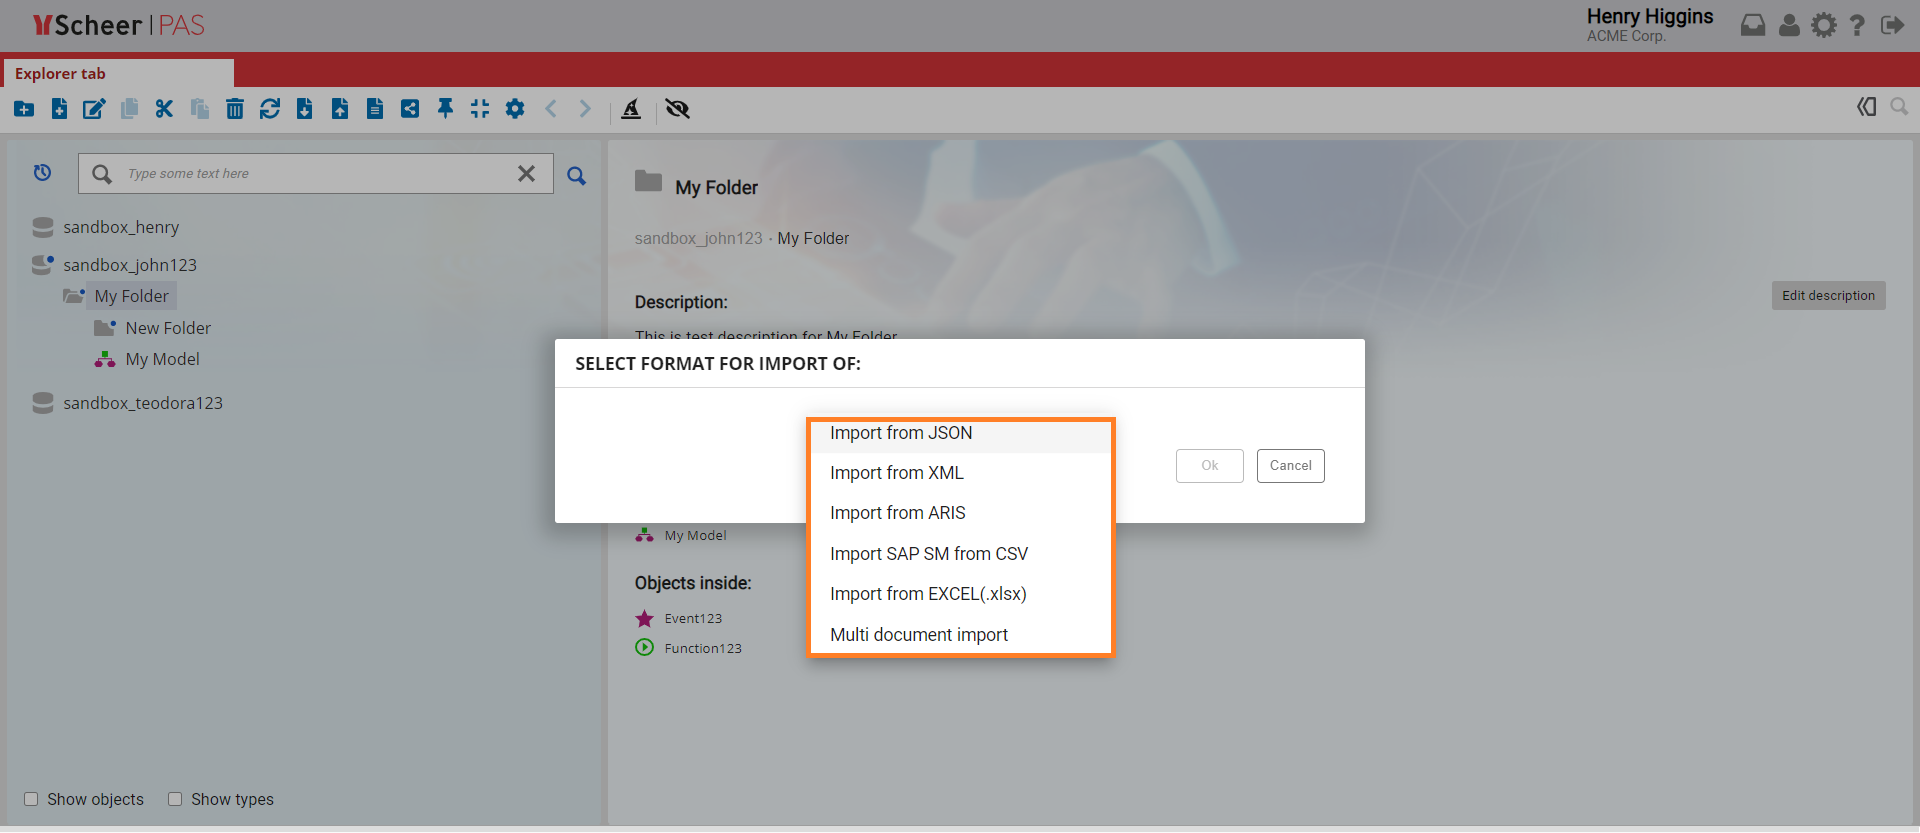
Task: Open My Model in the content panel
Action: tap(695, 536)
